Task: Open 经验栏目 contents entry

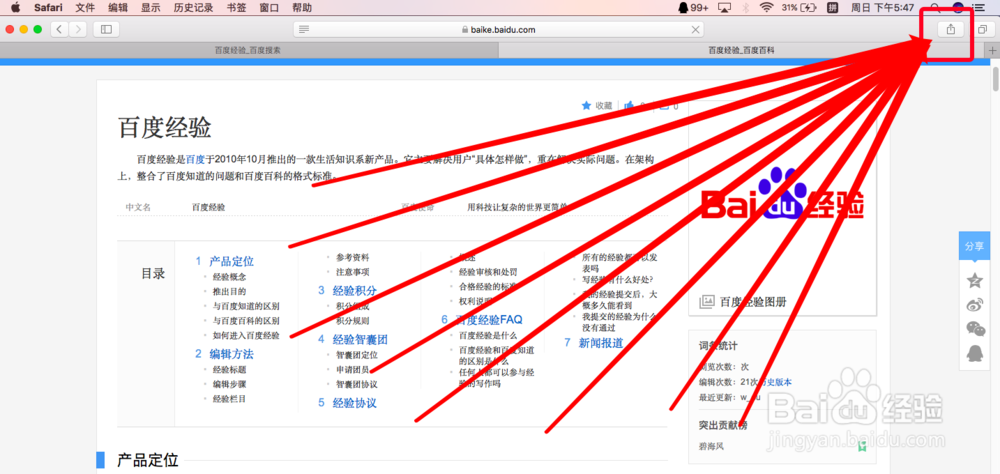Action: (230, 399)
